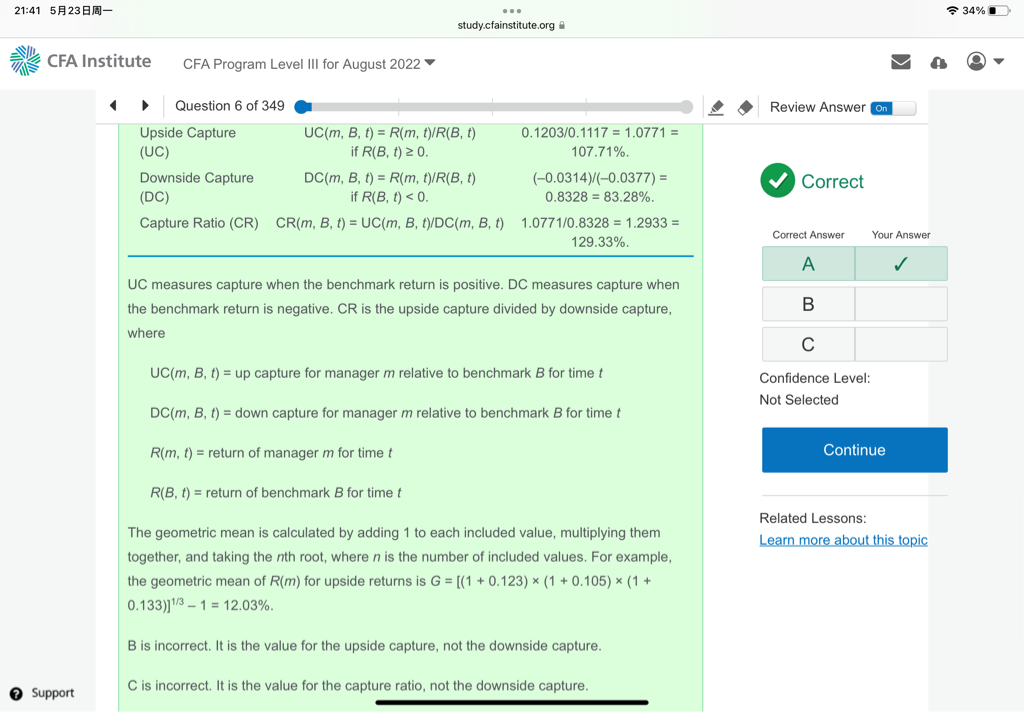Select answer choice C cell
1024x712 pixels.
pos(808,344)
